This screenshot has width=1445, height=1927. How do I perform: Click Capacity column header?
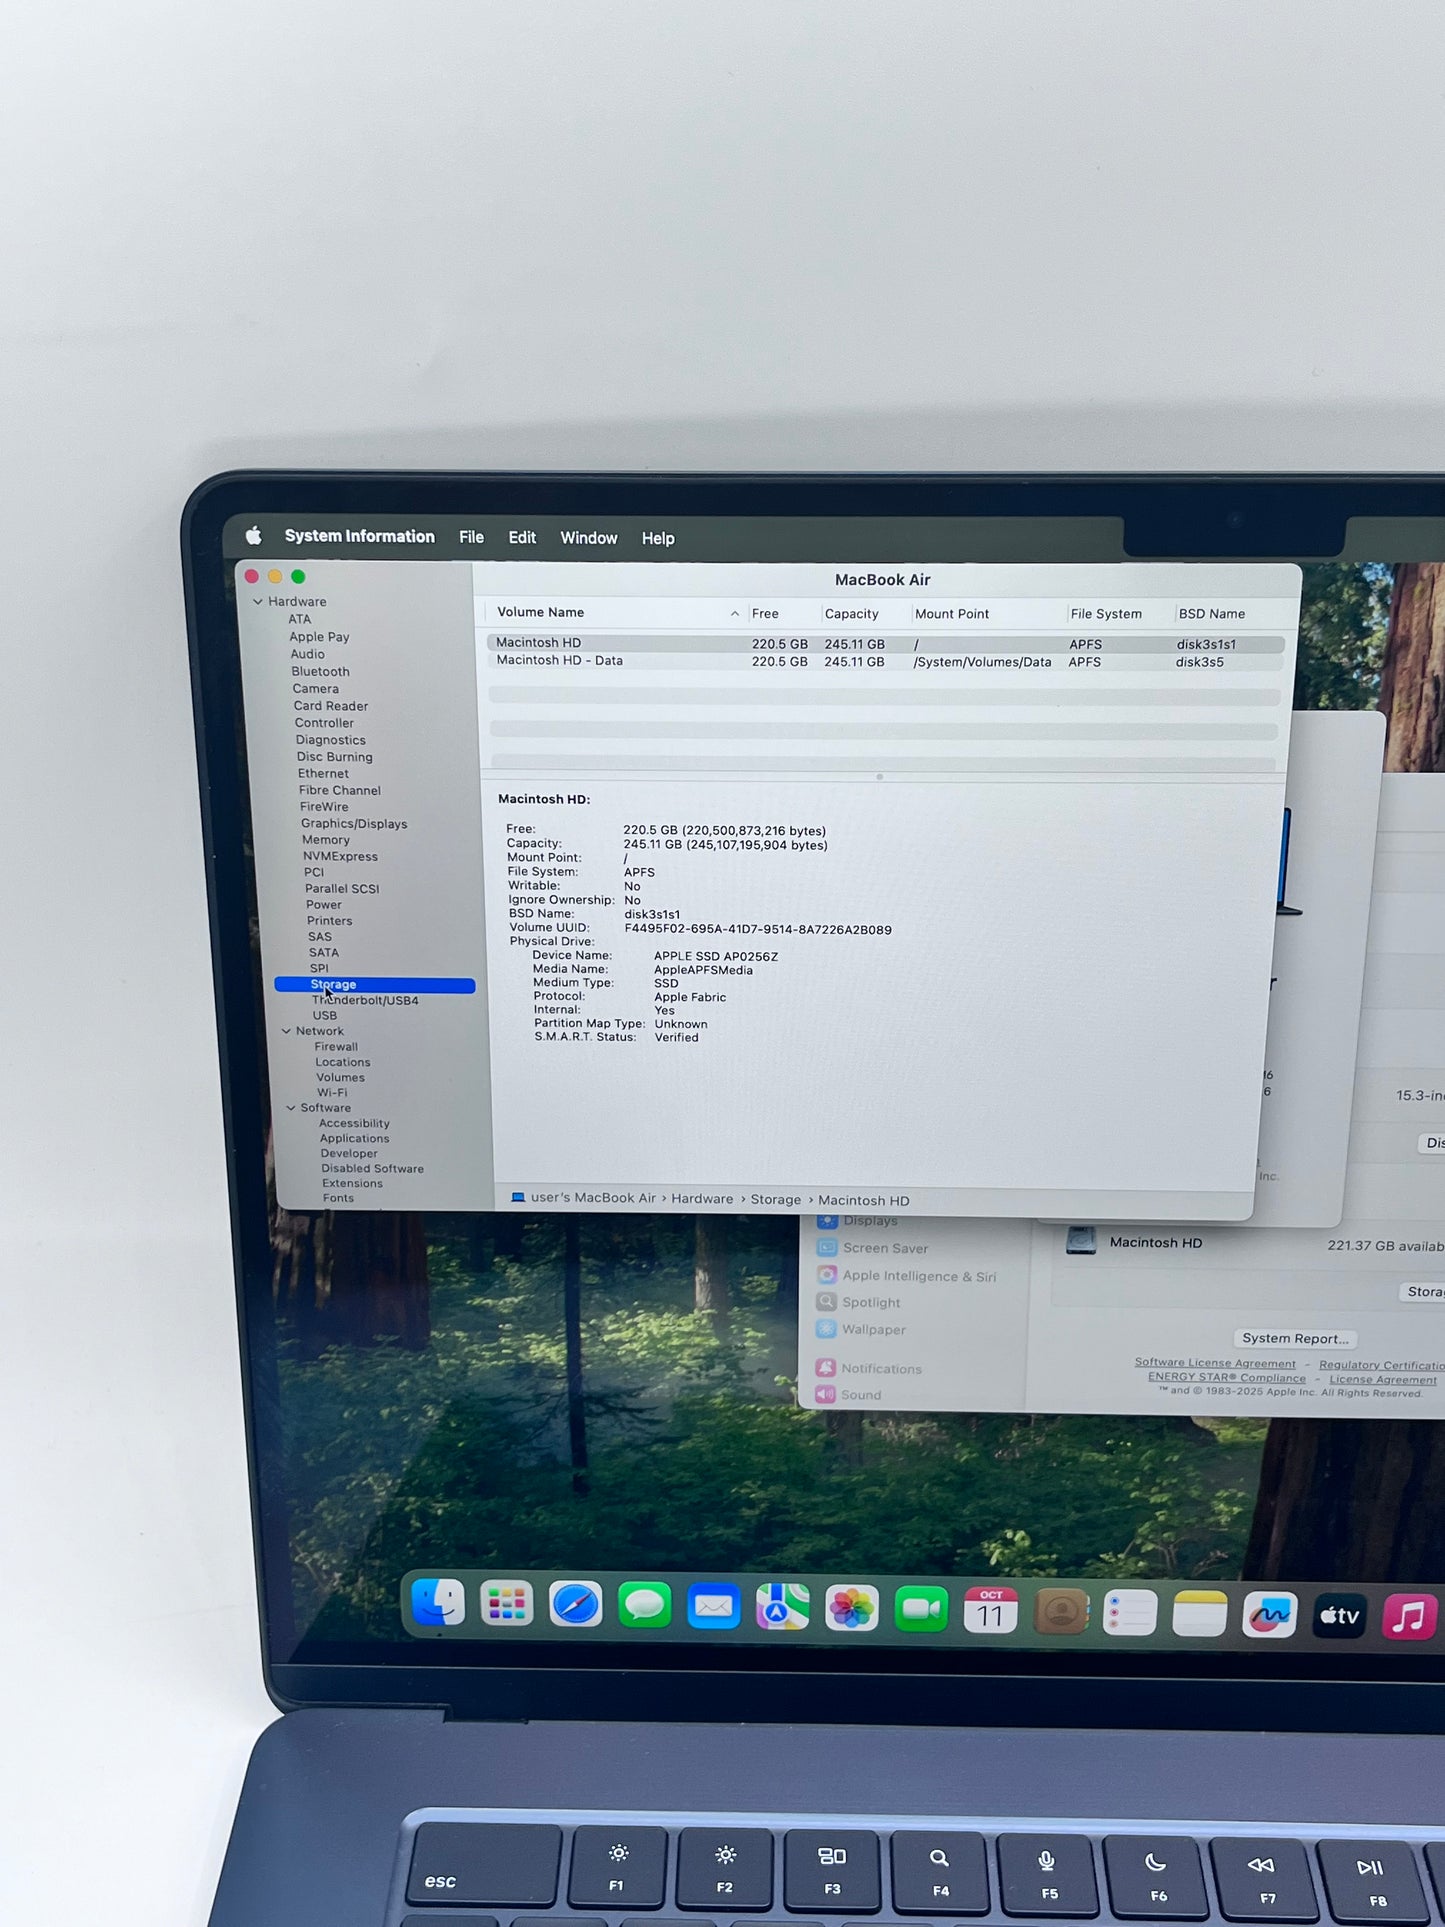coord(852,614)
